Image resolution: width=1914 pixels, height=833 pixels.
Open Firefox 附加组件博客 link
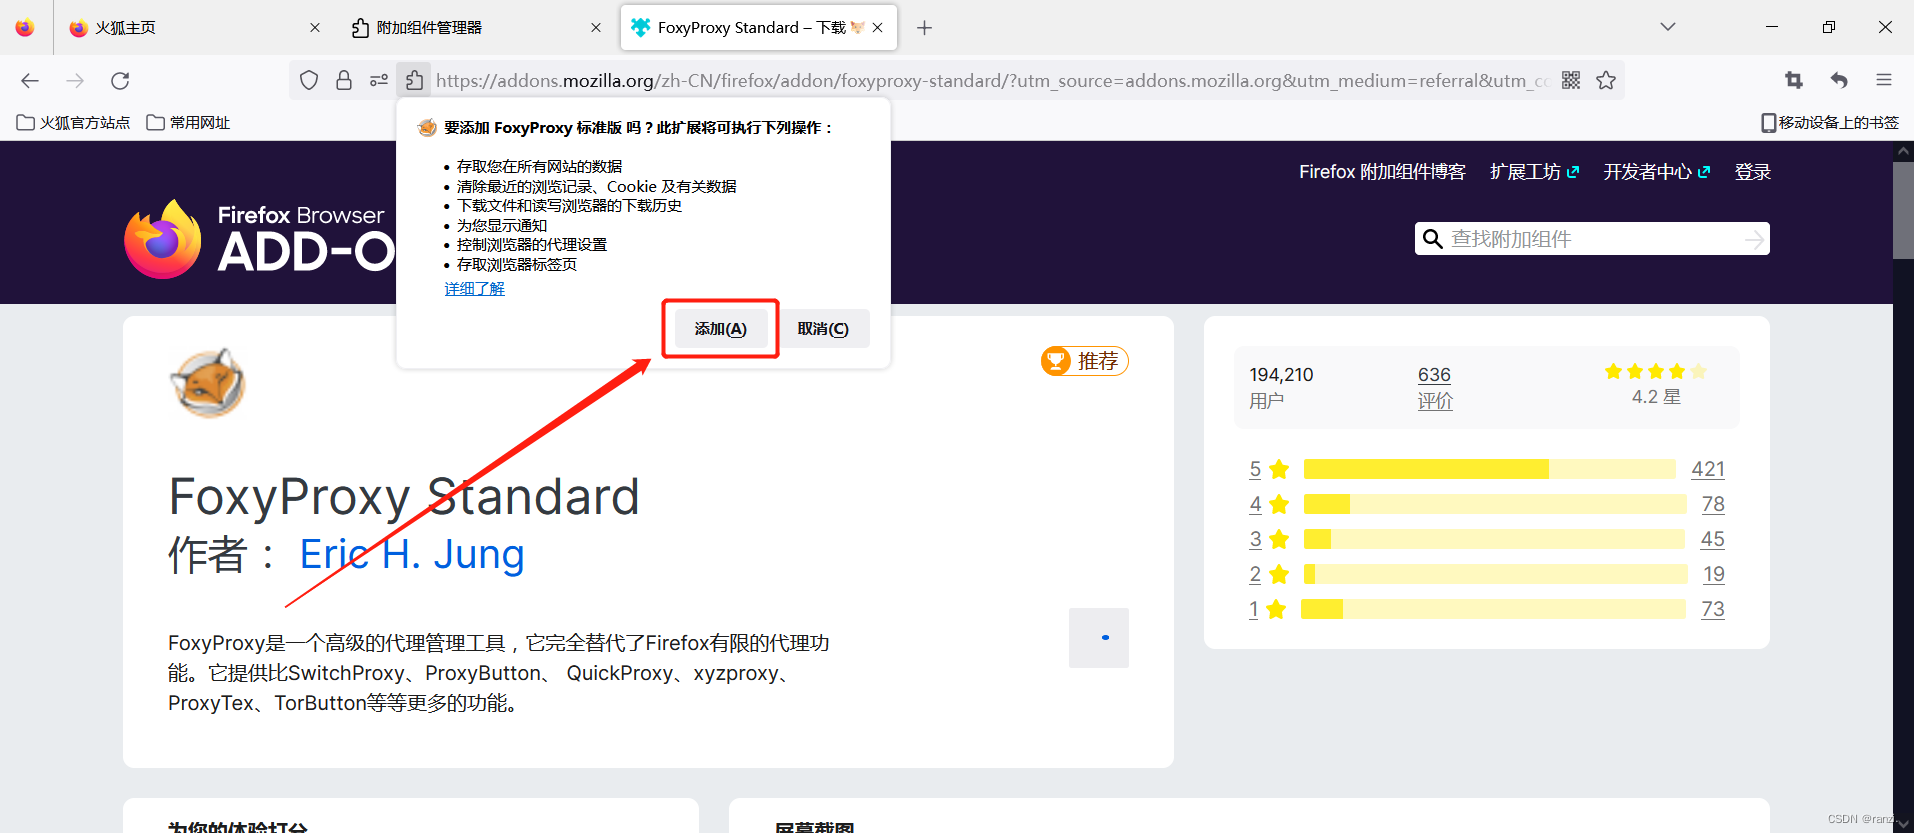click(1382, 172)
